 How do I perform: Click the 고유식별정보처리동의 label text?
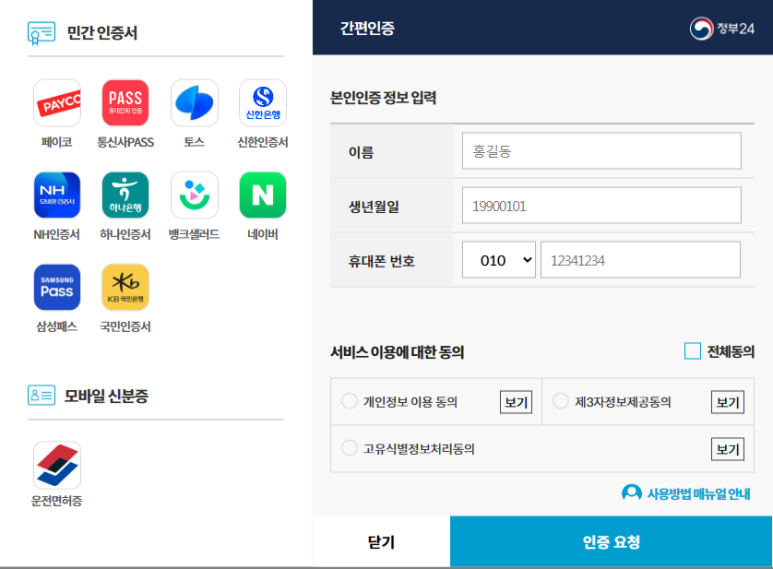click(419, 449)
